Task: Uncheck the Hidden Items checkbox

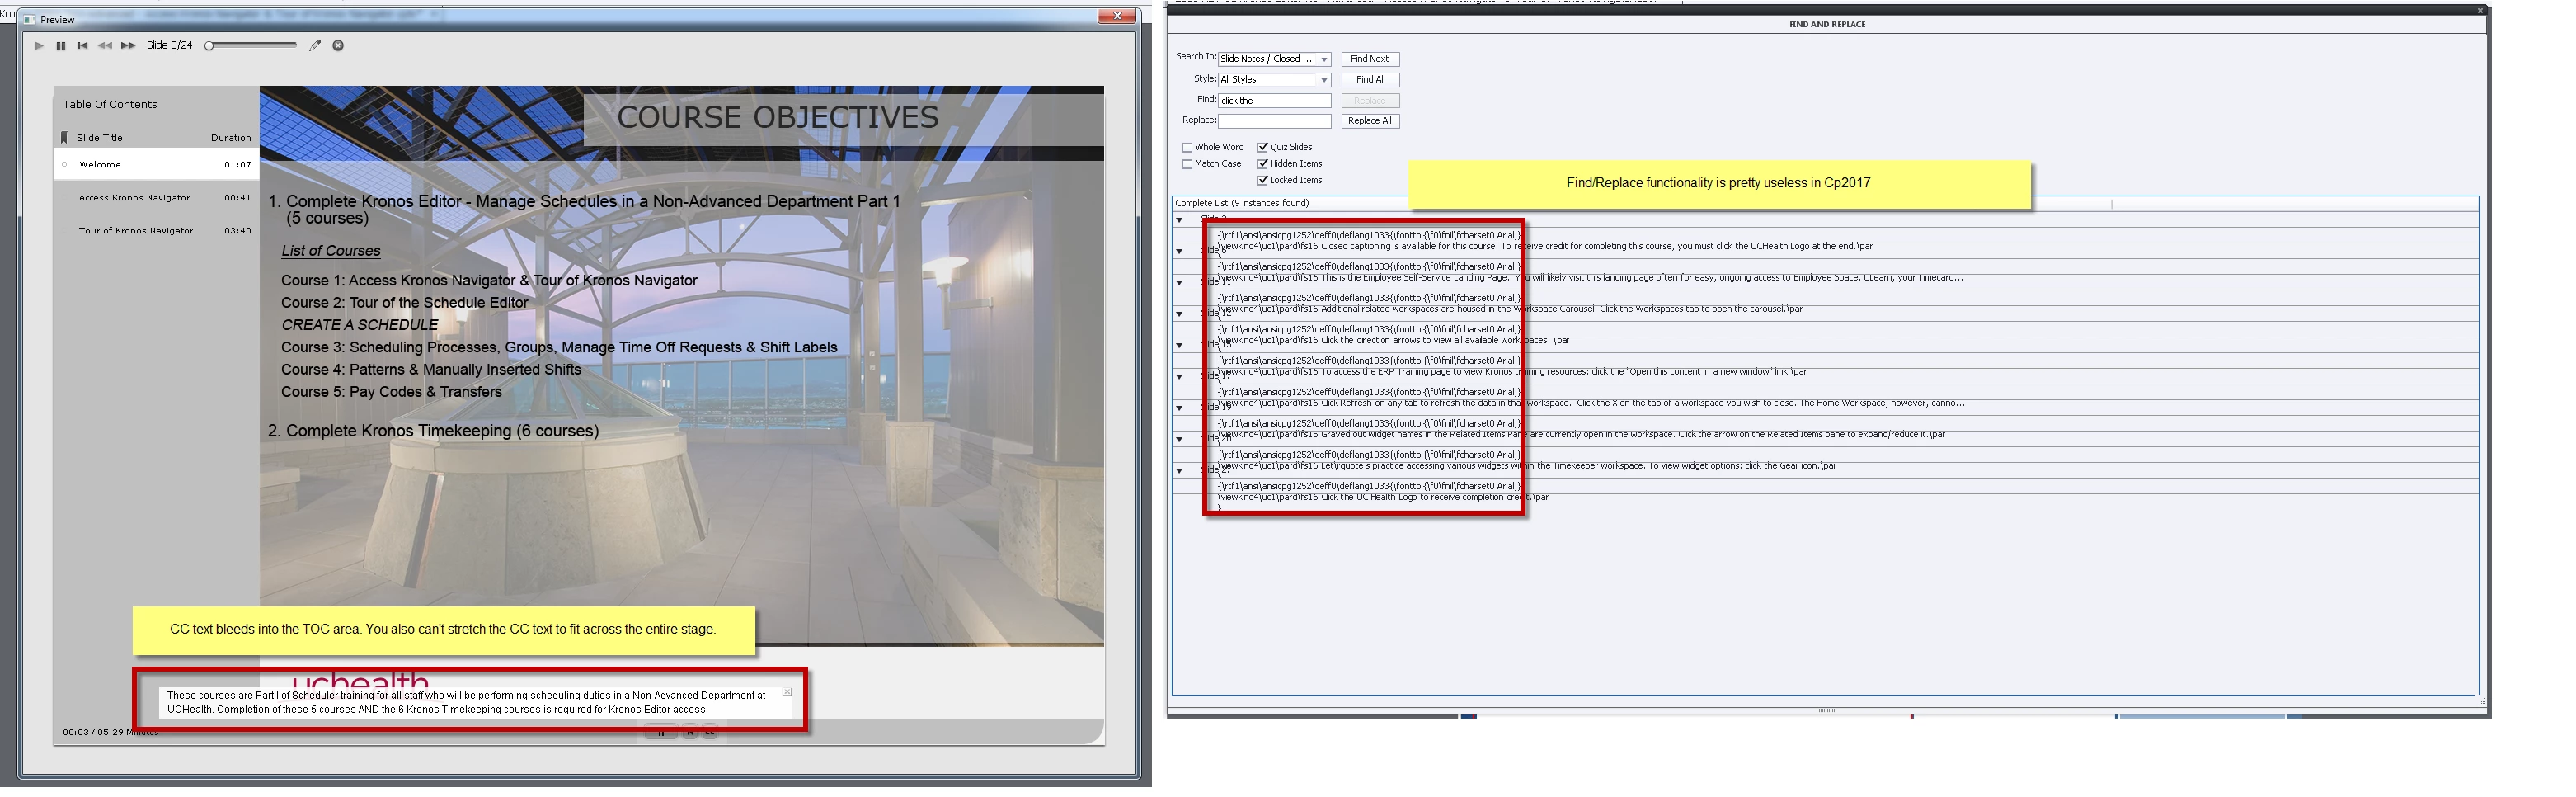Action: coord(1263,164)
